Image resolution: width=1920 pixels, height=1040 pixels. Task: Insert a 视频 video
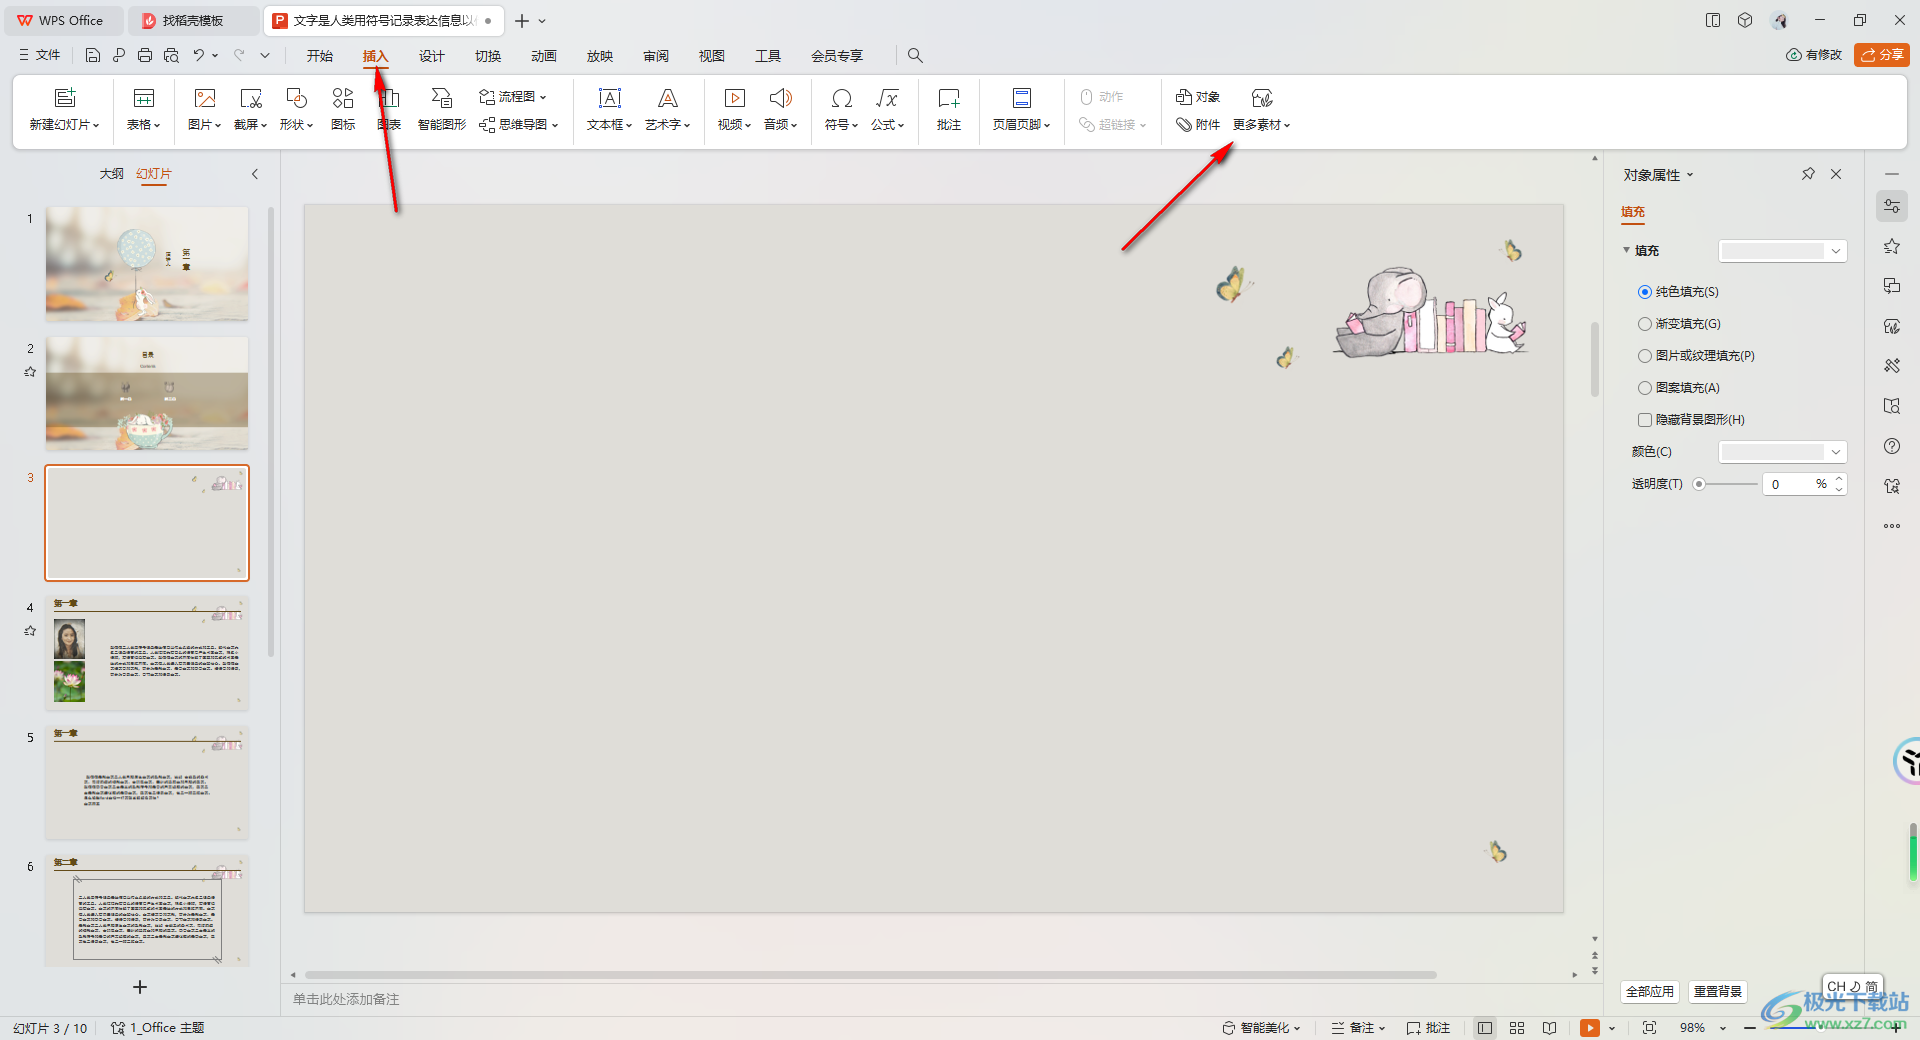pos(735,109)
